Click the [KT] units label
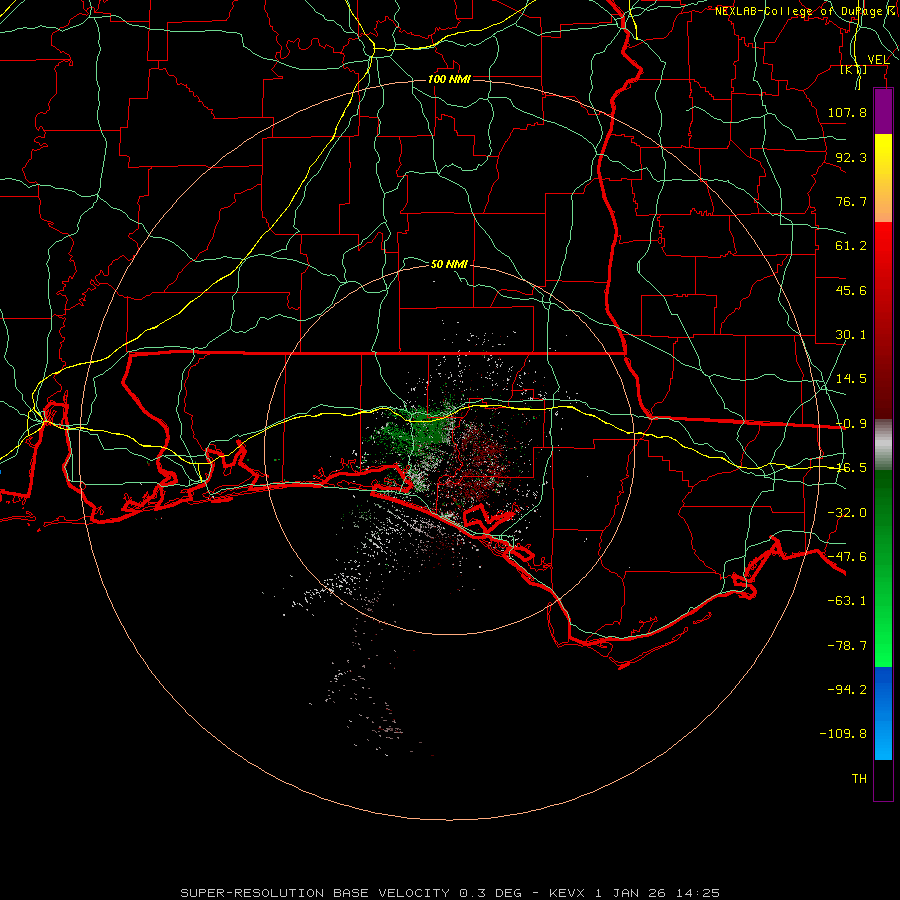The height and width of the screenshot is (900, 900). click(854, 69)
